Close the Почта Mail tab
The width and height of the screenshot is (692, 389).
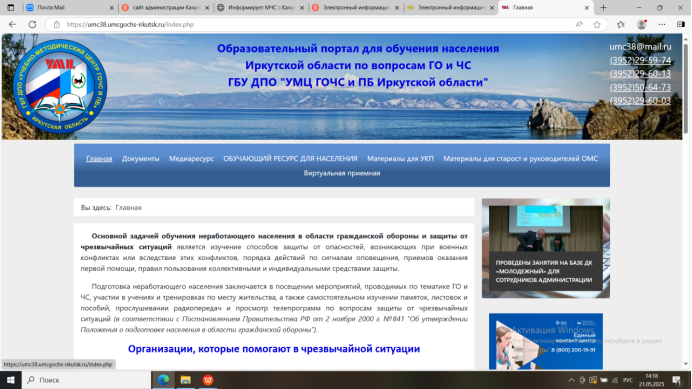pyautogui.click(x=111, y=8)
